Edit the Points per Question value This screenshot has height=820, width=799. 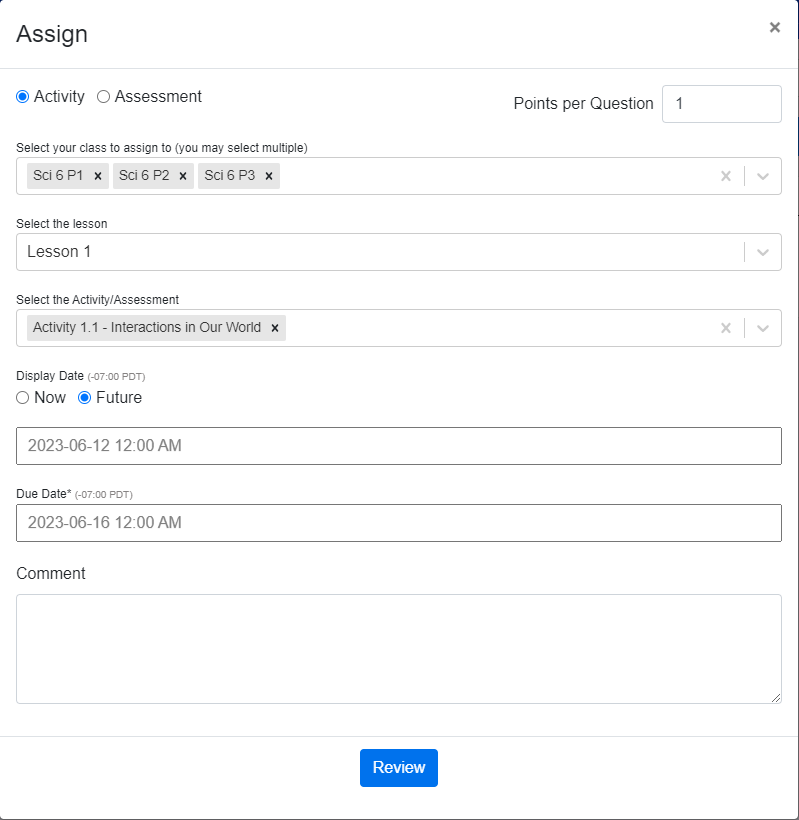click(x=721, y=103)
